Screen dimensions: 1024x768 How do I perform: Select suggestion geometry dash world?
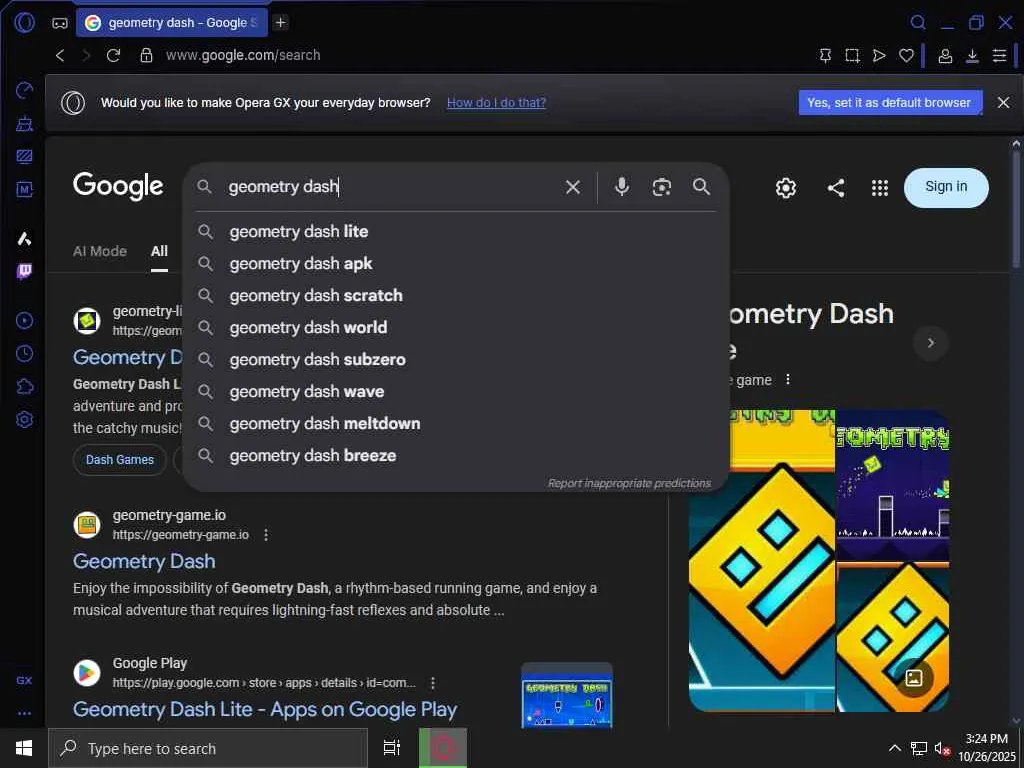tap(456, 328)
